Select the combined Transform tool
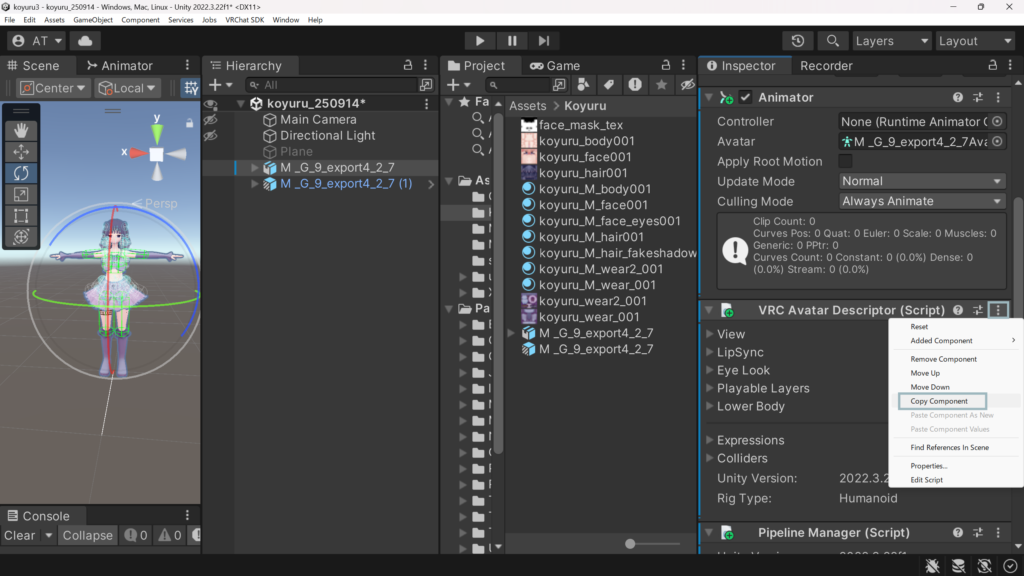1024x576 pixels. 21,236
